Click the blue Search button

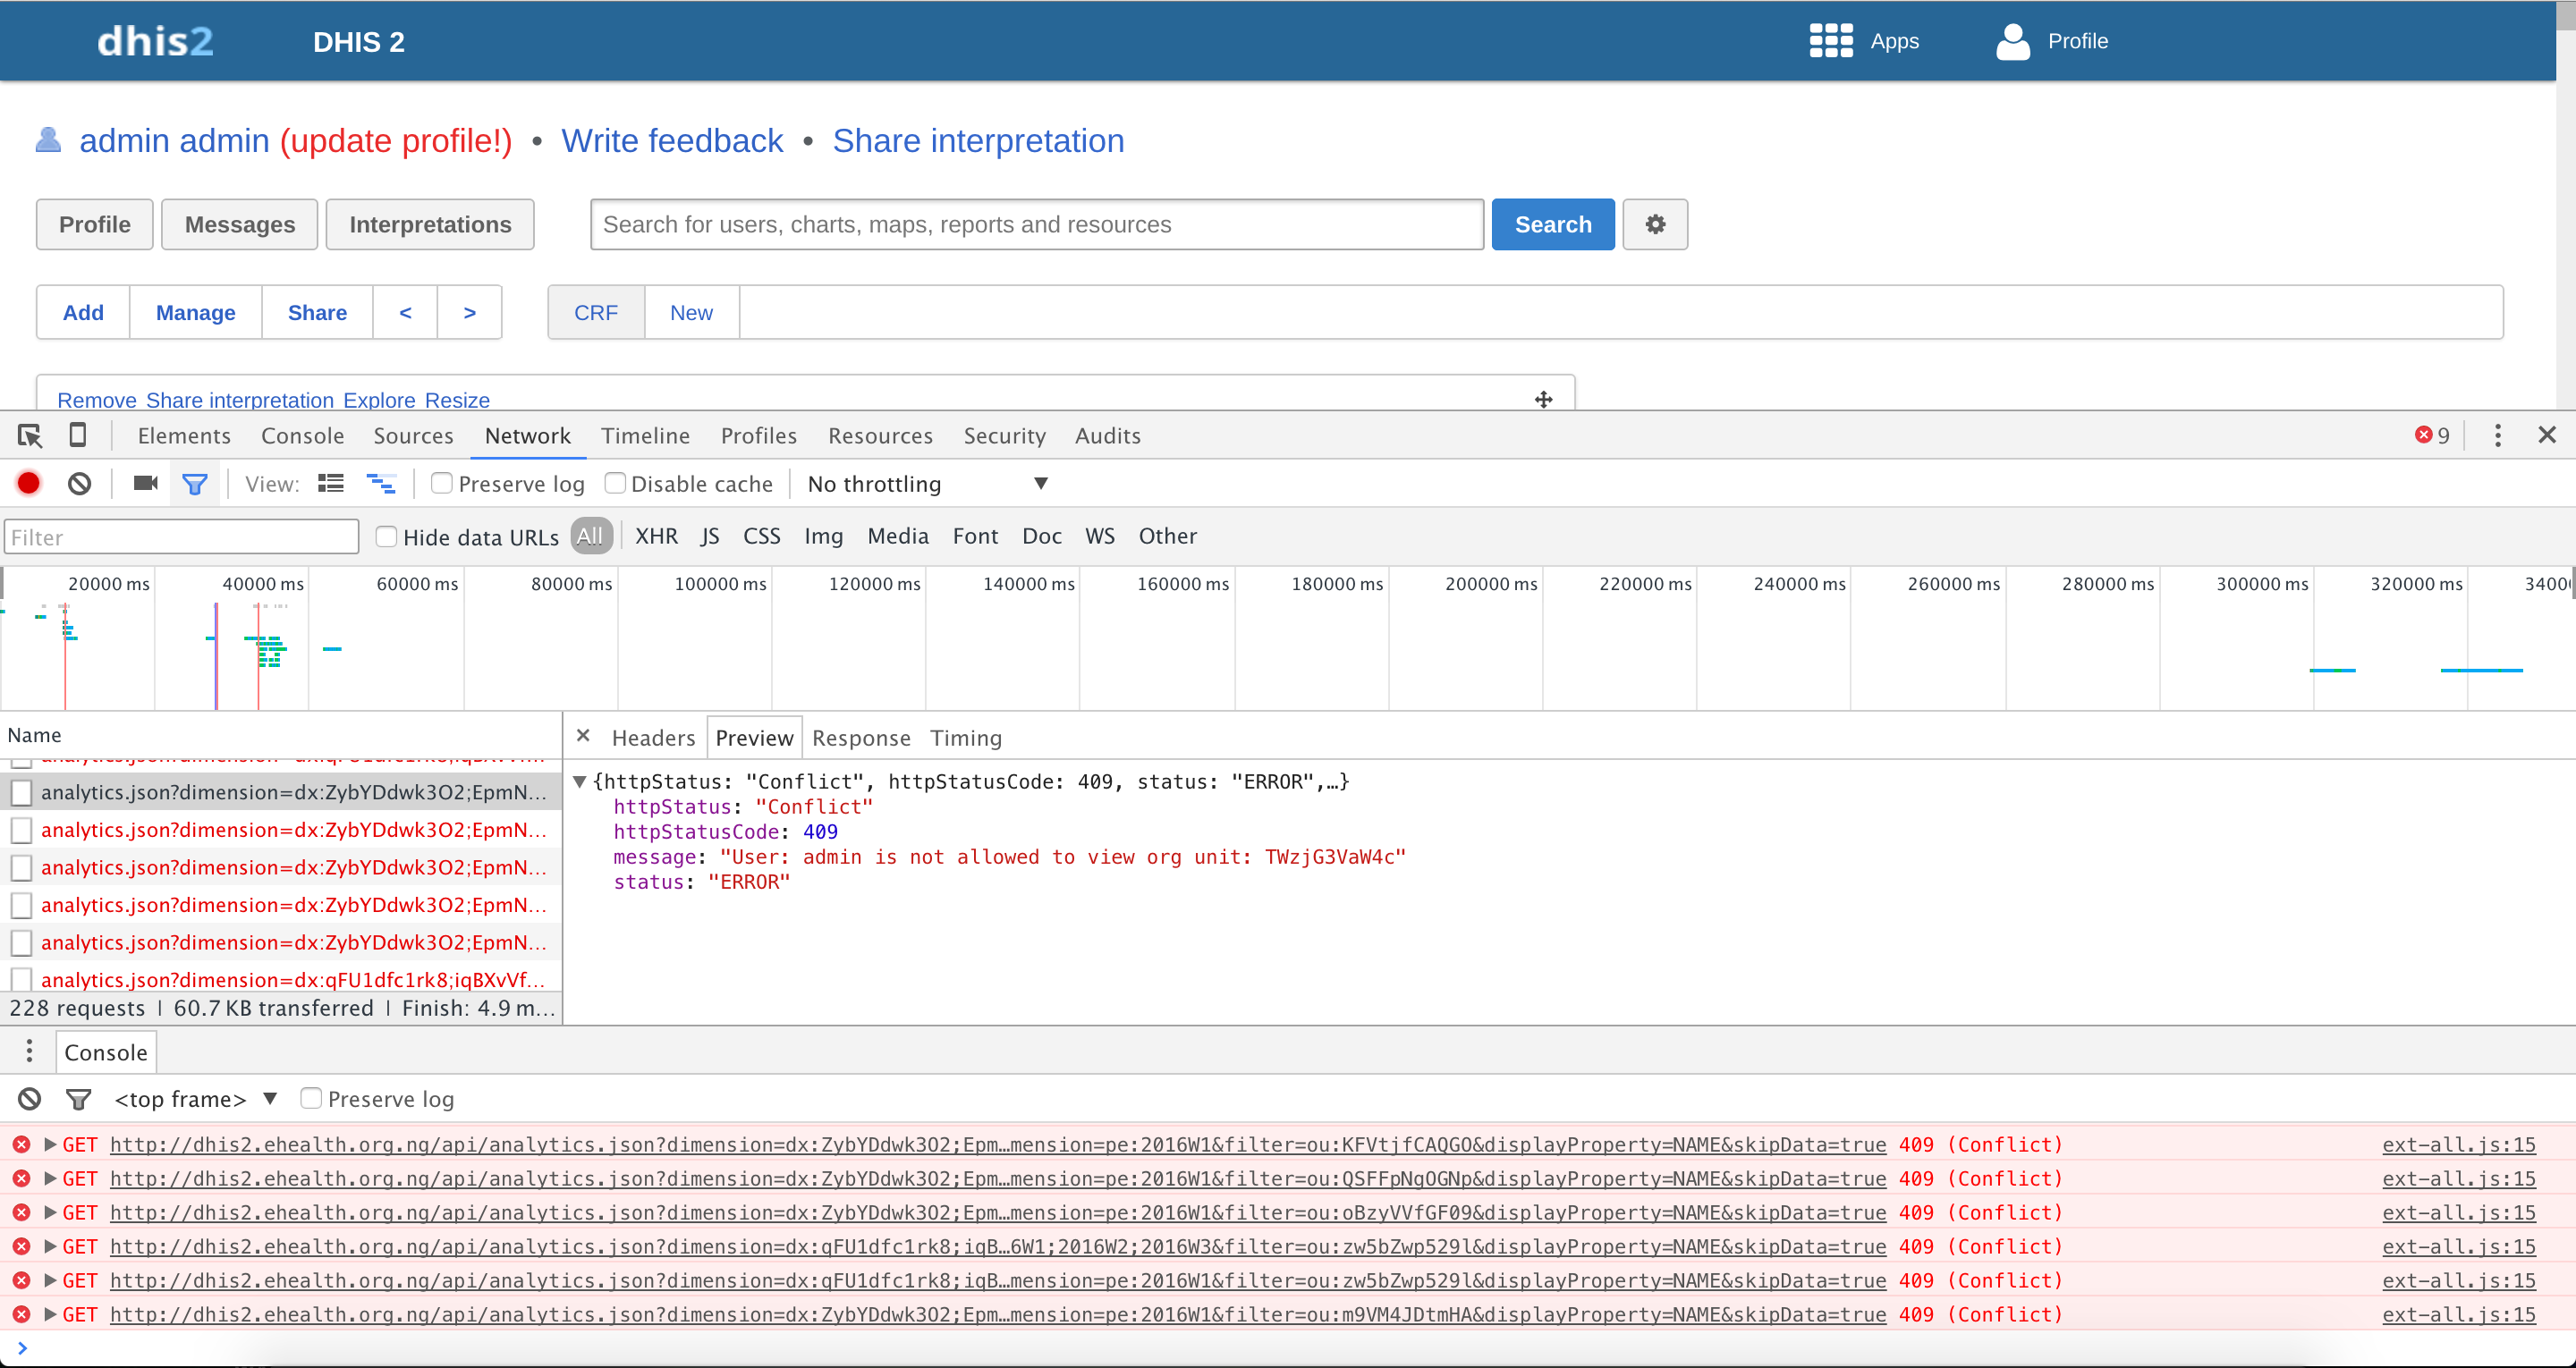1552,224
